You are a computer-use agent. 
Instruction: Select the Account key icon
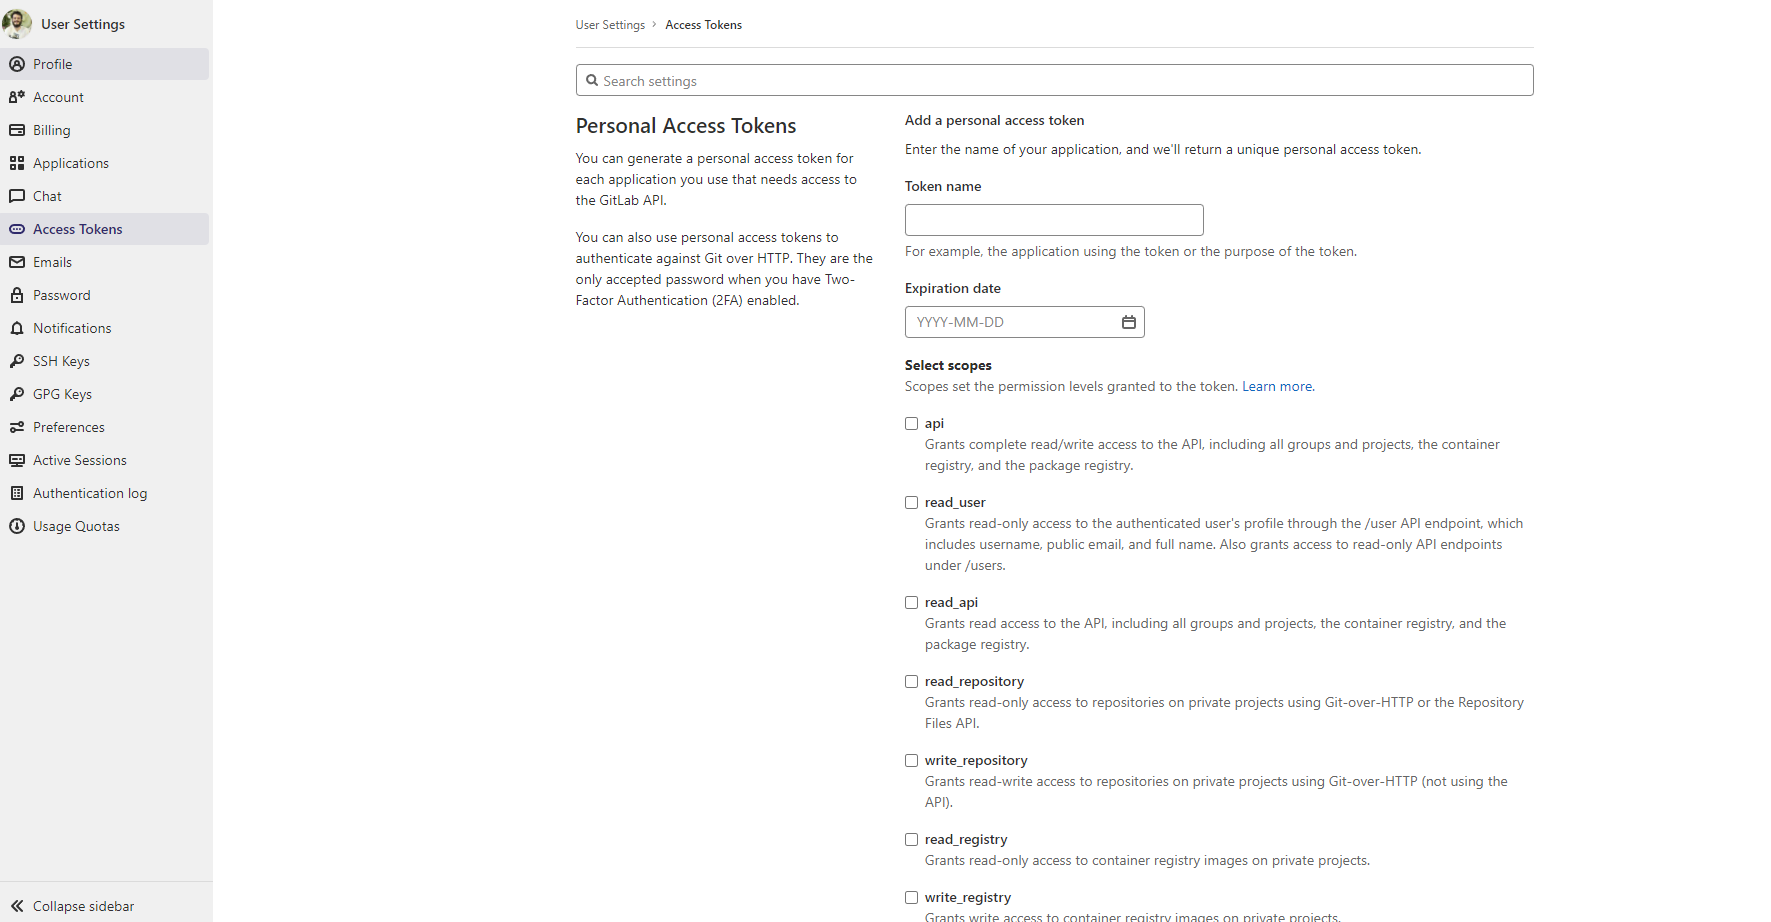17,96
